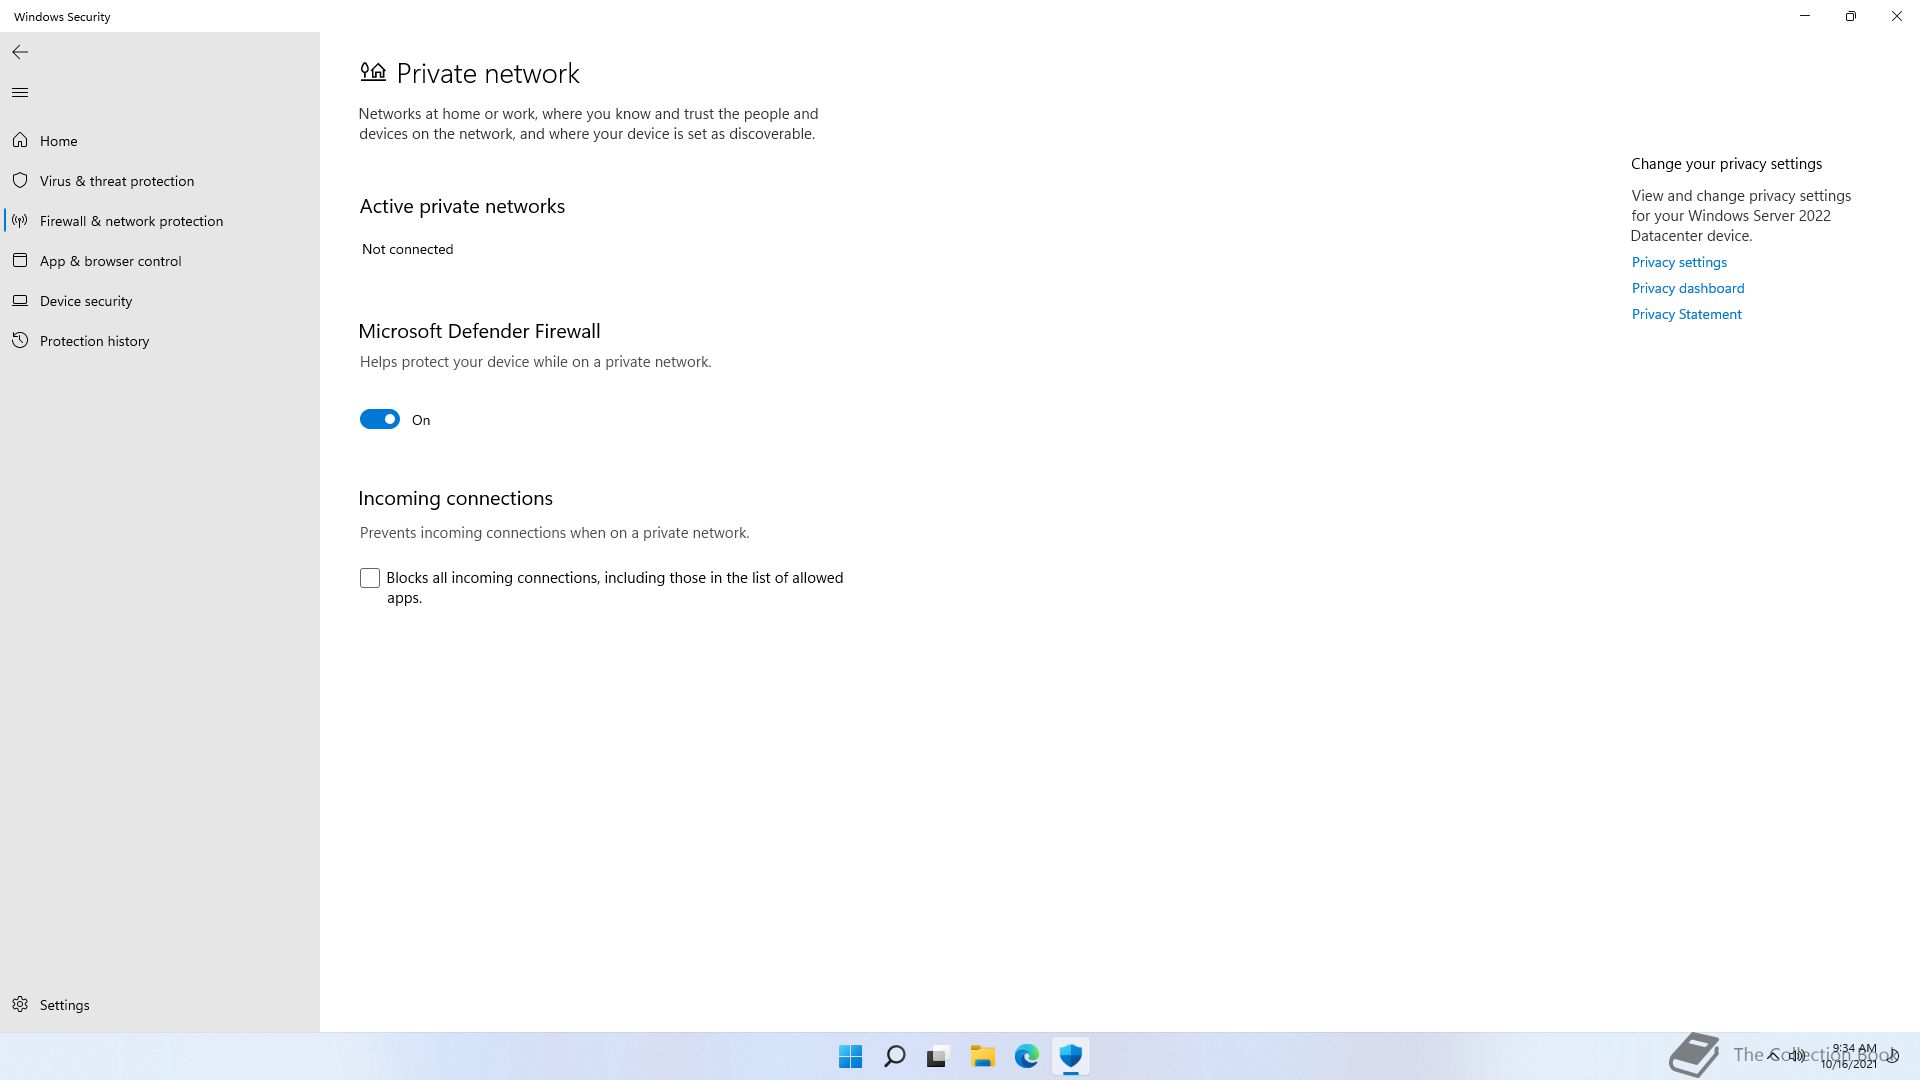Launch Microsoft Edge from taskbar
The width and height of the screenshot is (1920, 1080).
click(x=1027, y=1056)
